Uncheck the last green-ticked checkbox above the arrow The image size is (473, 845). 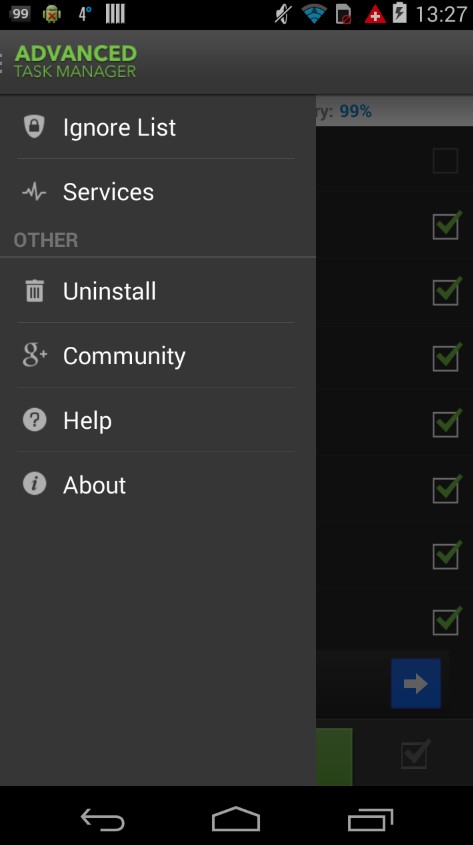[x=447, y=621]
